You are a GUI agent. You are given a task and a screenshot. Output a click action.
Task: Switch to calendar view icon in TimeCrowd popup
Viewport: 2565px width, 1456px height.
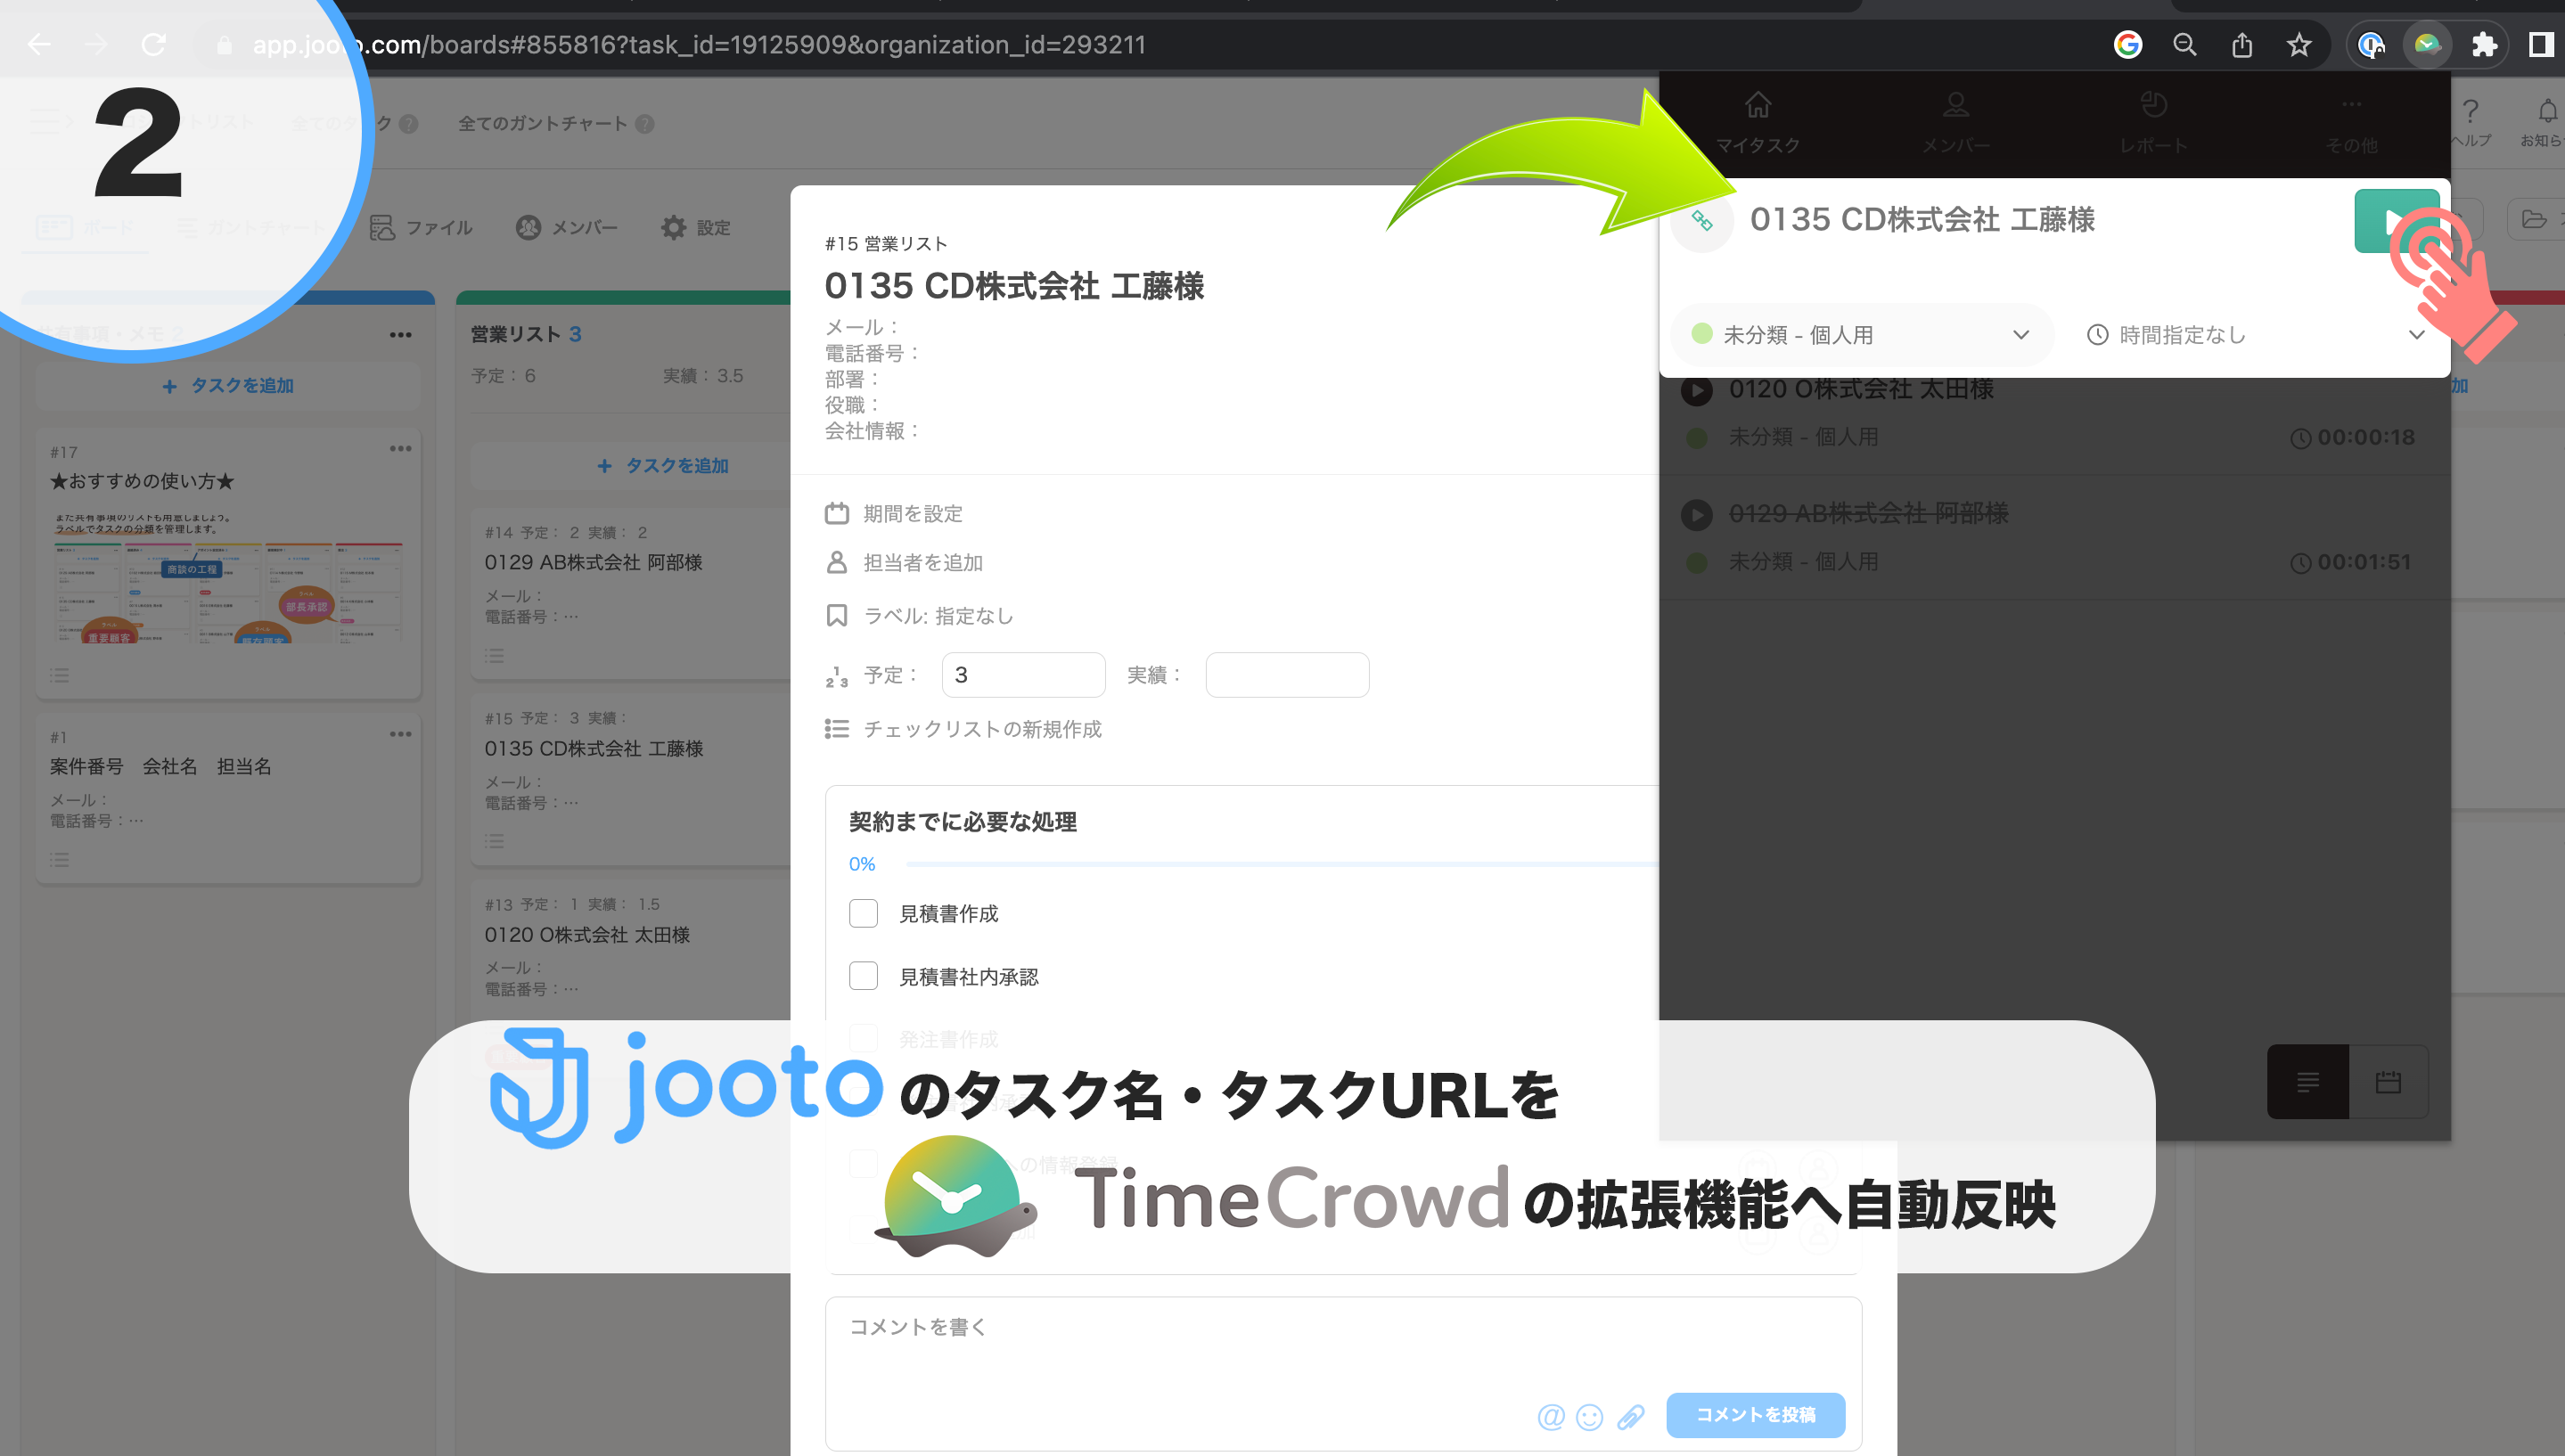tap(2388, 1082)
